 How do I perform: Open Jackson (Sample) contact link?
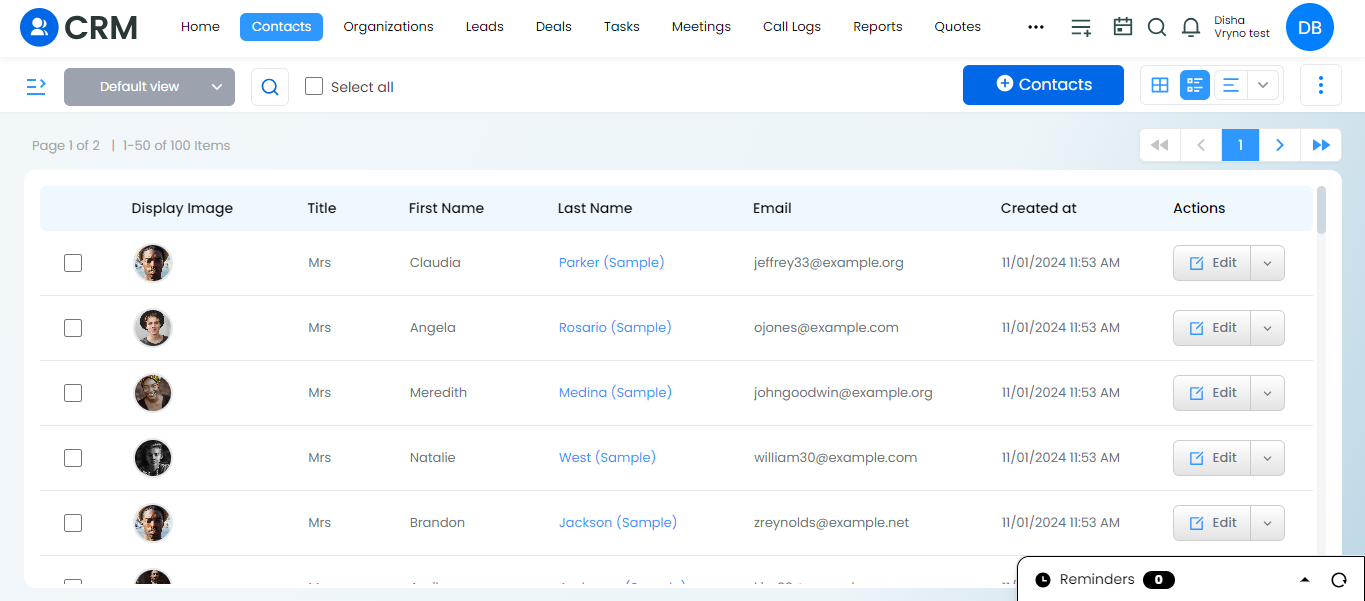617,523
